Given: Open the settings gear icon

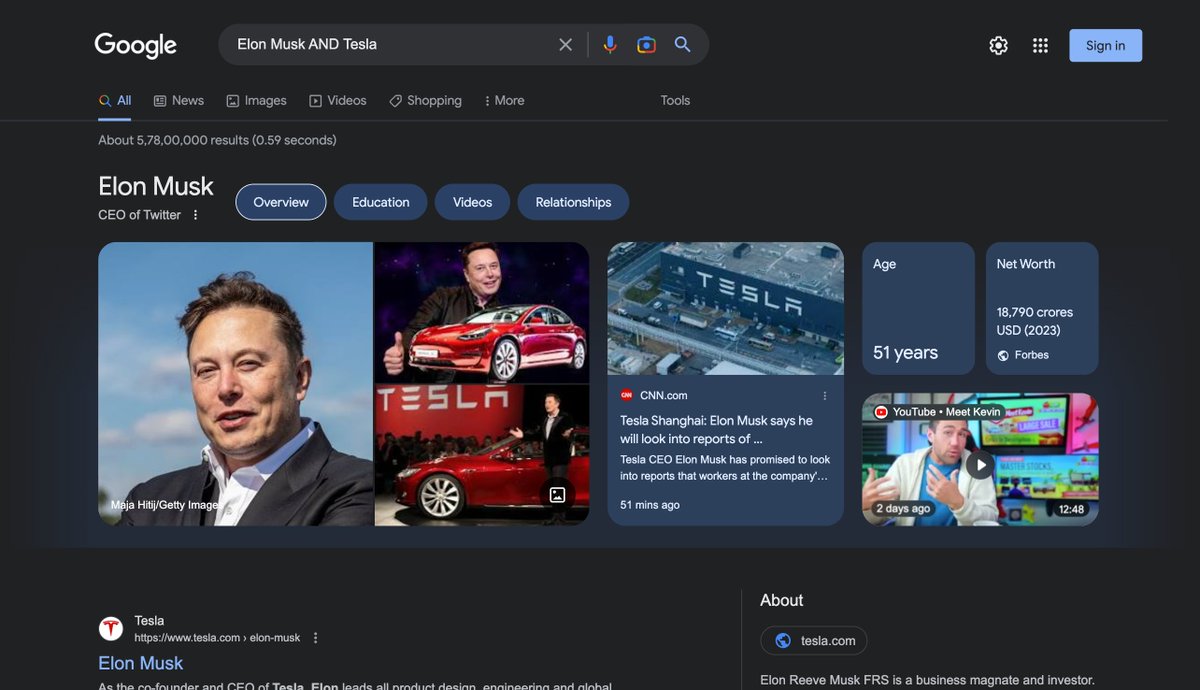Looking at the screenshot, I should 998,45.
